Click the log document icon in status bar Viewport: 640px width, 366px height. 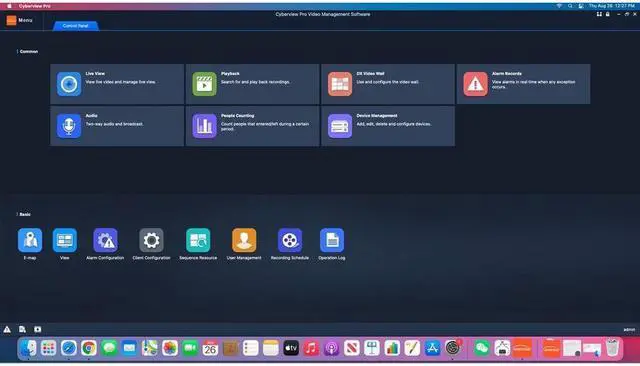22,329
